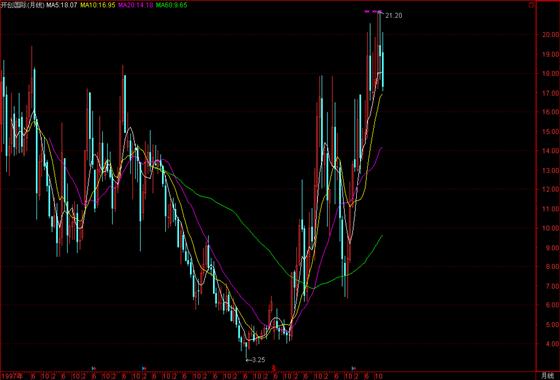Image resolution: width=560 pixels, height=380 pixels.
Task: Click the stock name title with (月线)
Action: [23, 5]
